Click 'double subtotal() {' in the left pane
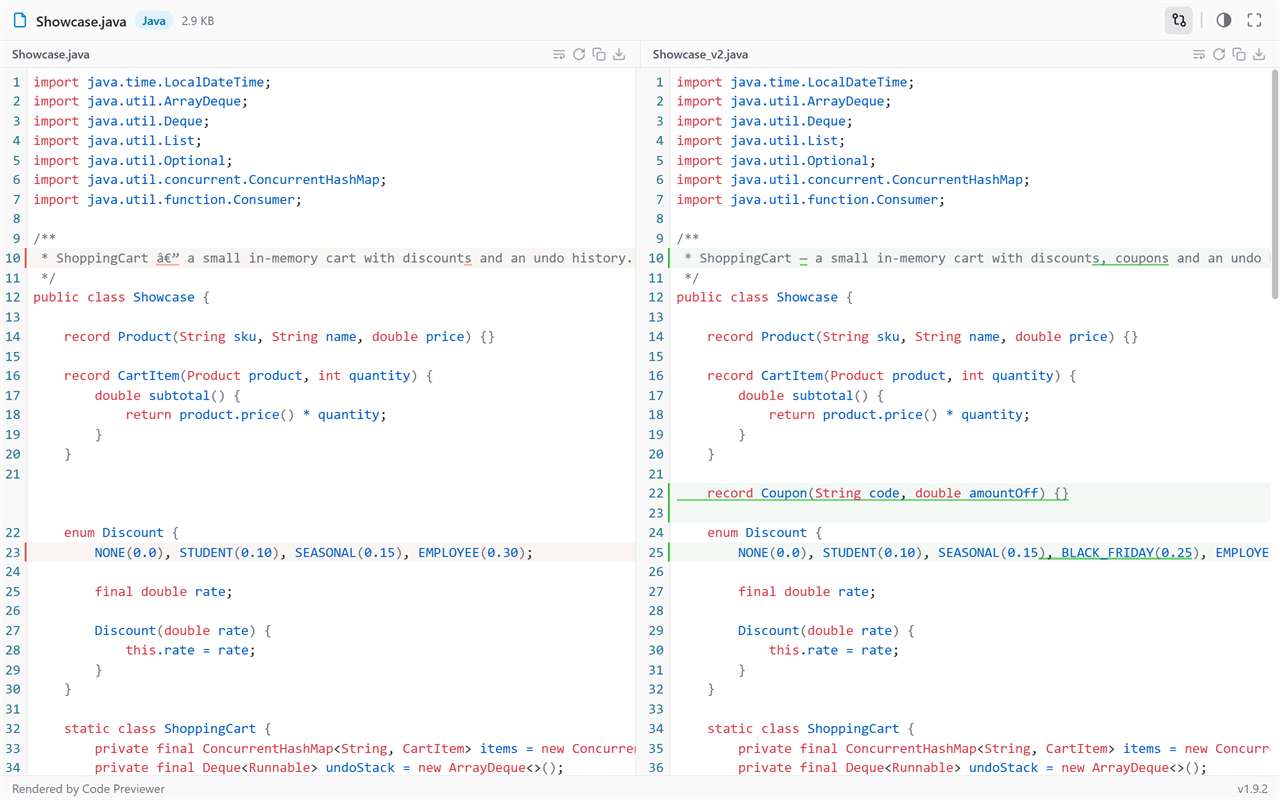Screen dimensions: 1280x800 168,395
